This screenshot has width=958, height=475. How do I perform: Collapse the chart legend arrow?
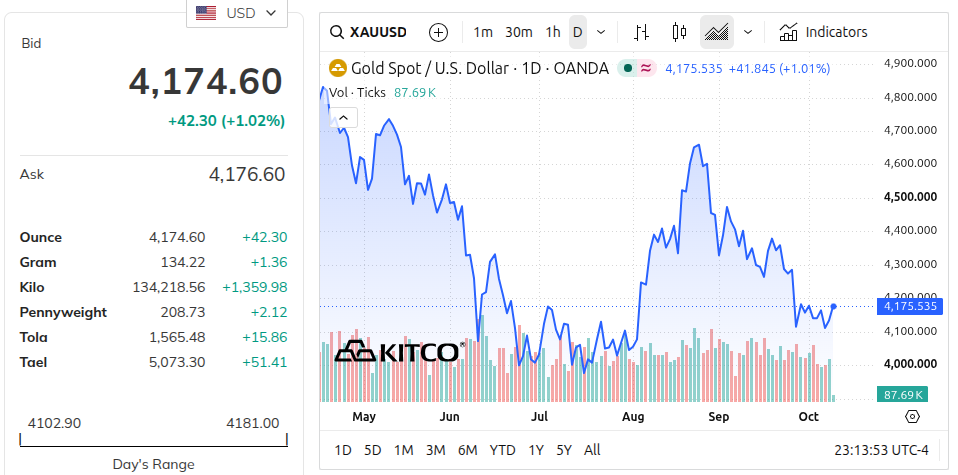[x=343, y=117]
